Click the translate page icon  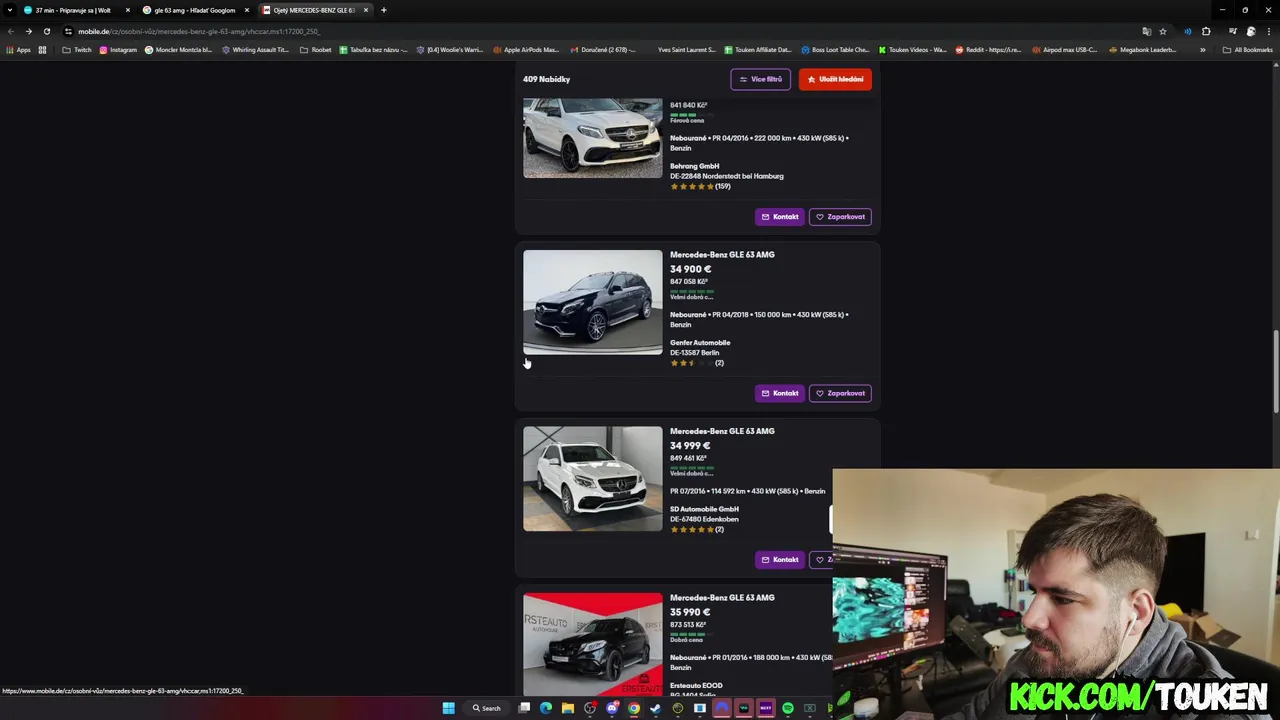(x=1147, y=31)
